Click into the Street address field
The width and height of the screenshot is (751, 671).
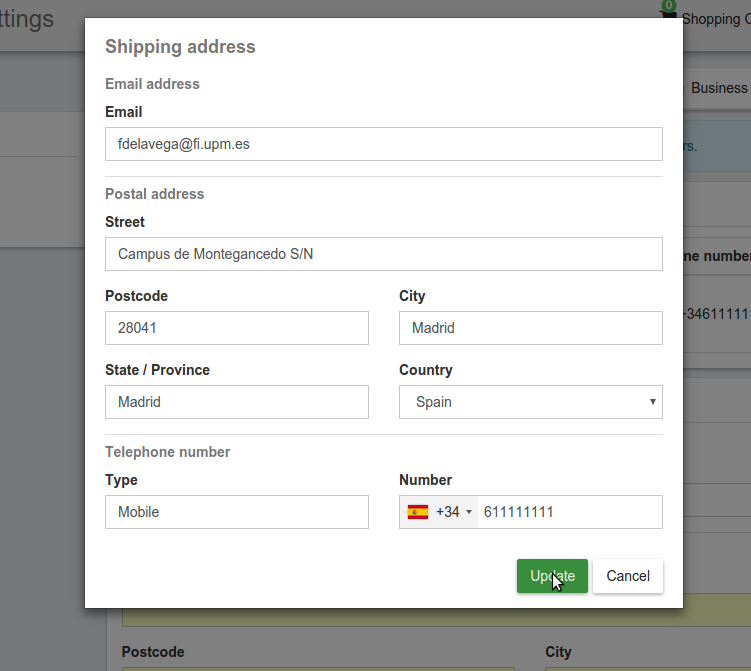point(384,254)
